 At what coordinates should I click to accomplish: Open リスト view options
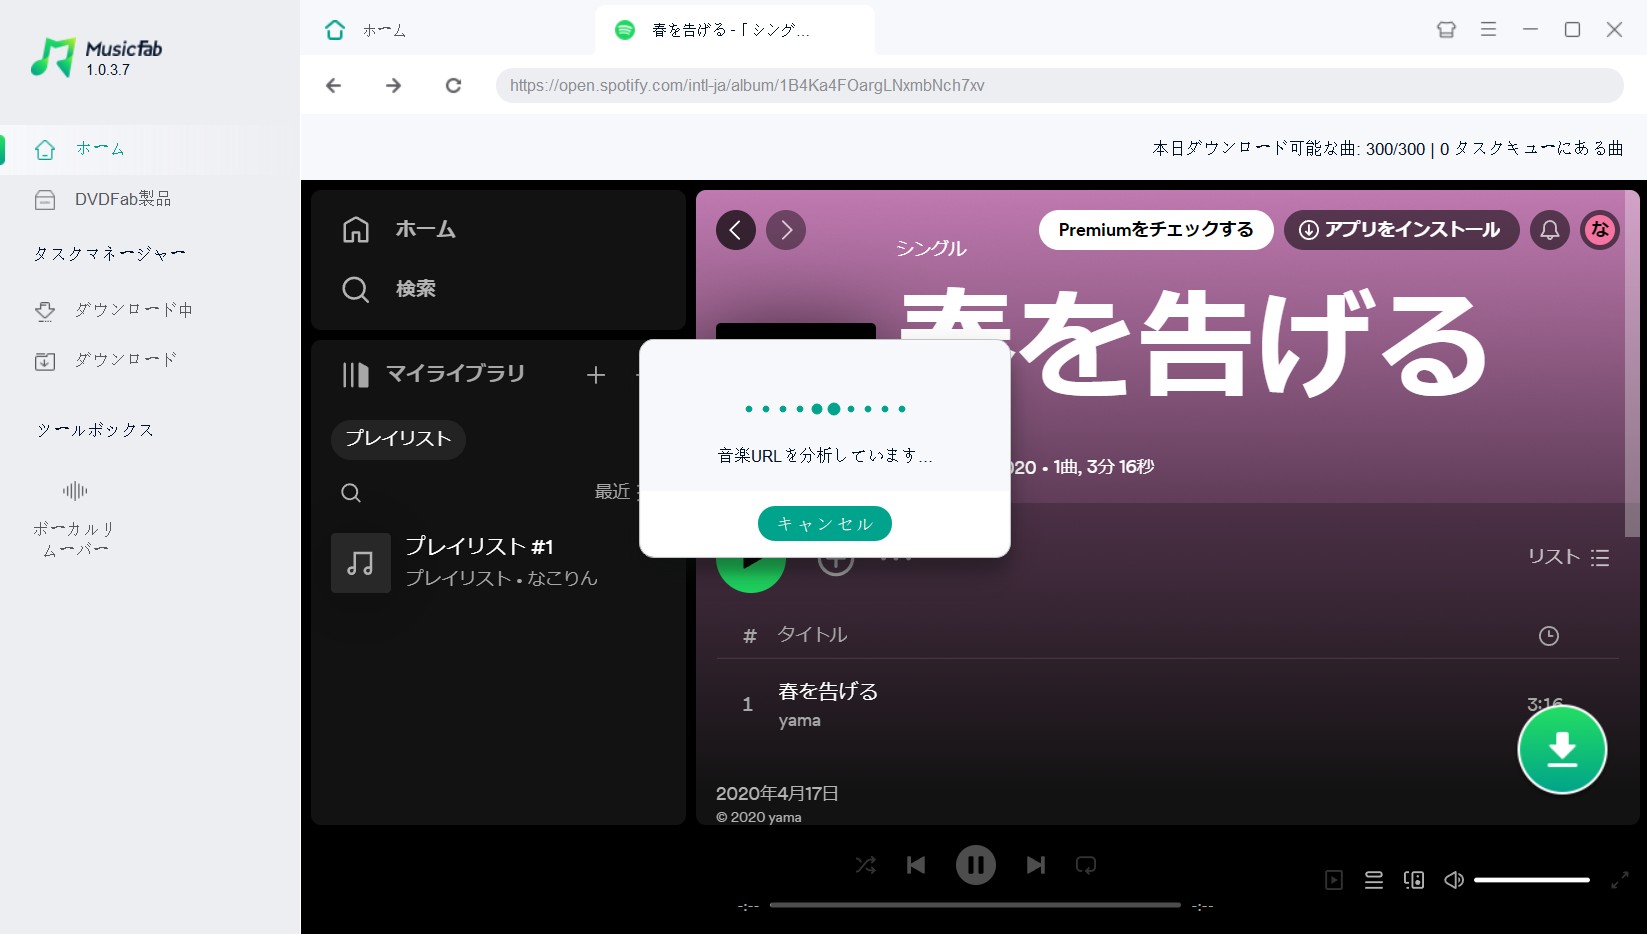tap(1568, 557)
